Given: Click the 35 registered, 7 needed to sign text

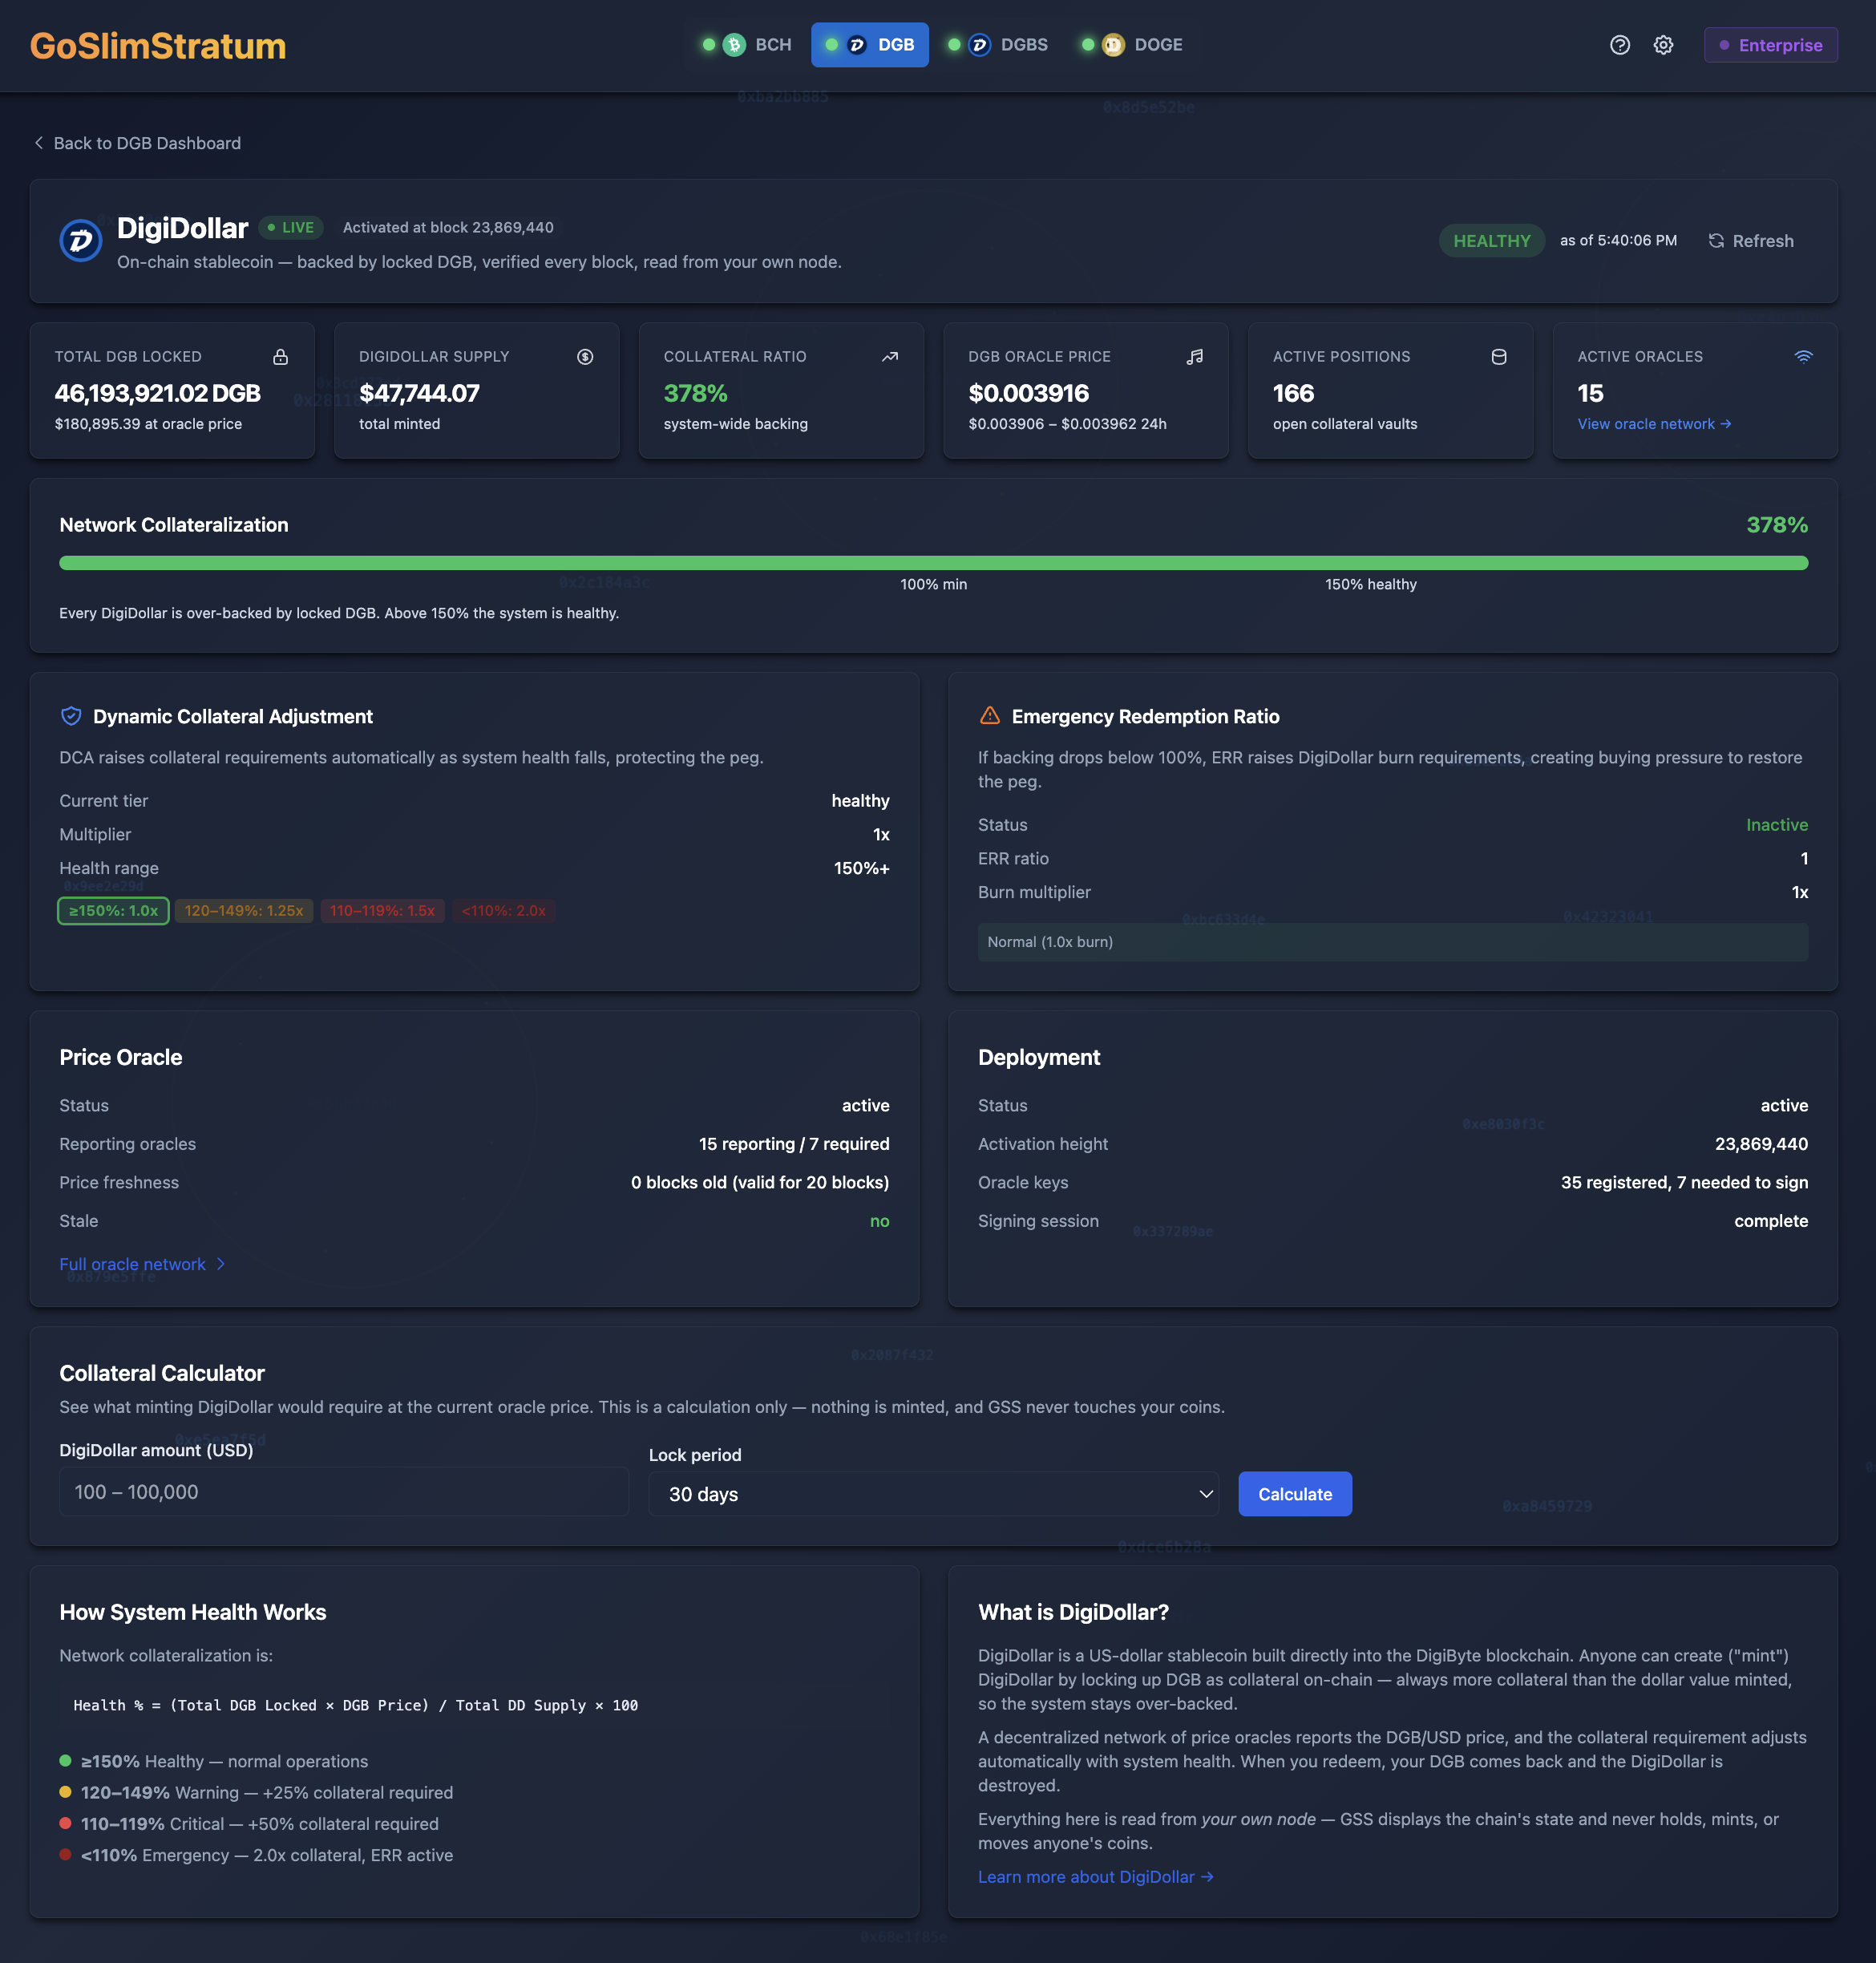Looking at the screenshot, I should (1684, 1182).
